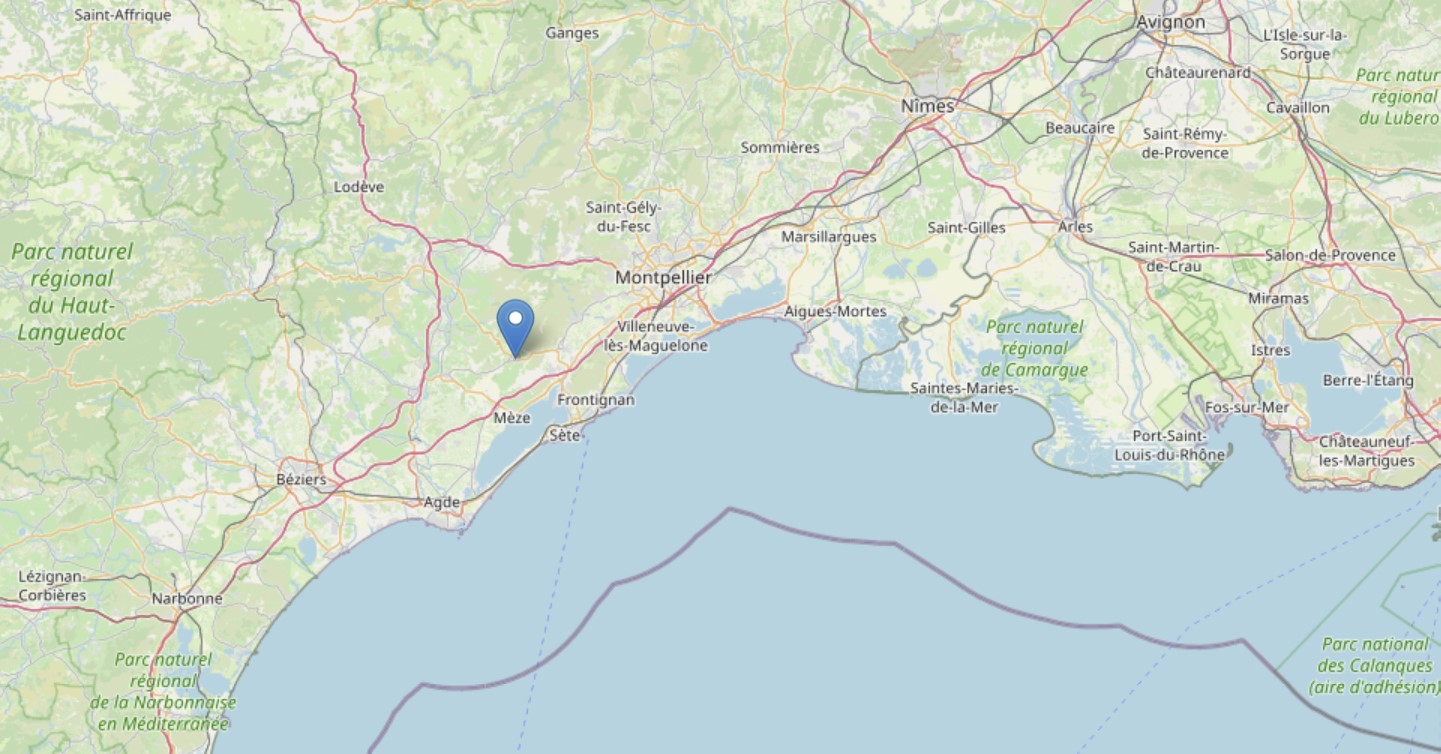Screen dimensions: 1441x754
Task: Select the Nîmes city label
Action: 927,105
